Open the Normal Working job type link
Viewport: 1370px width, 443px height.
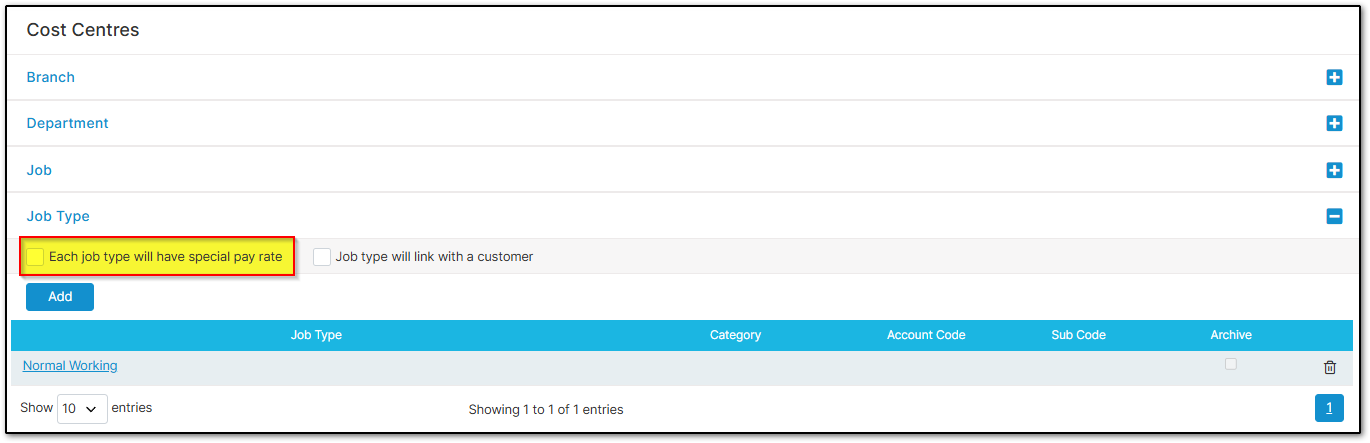click(70, 366)
